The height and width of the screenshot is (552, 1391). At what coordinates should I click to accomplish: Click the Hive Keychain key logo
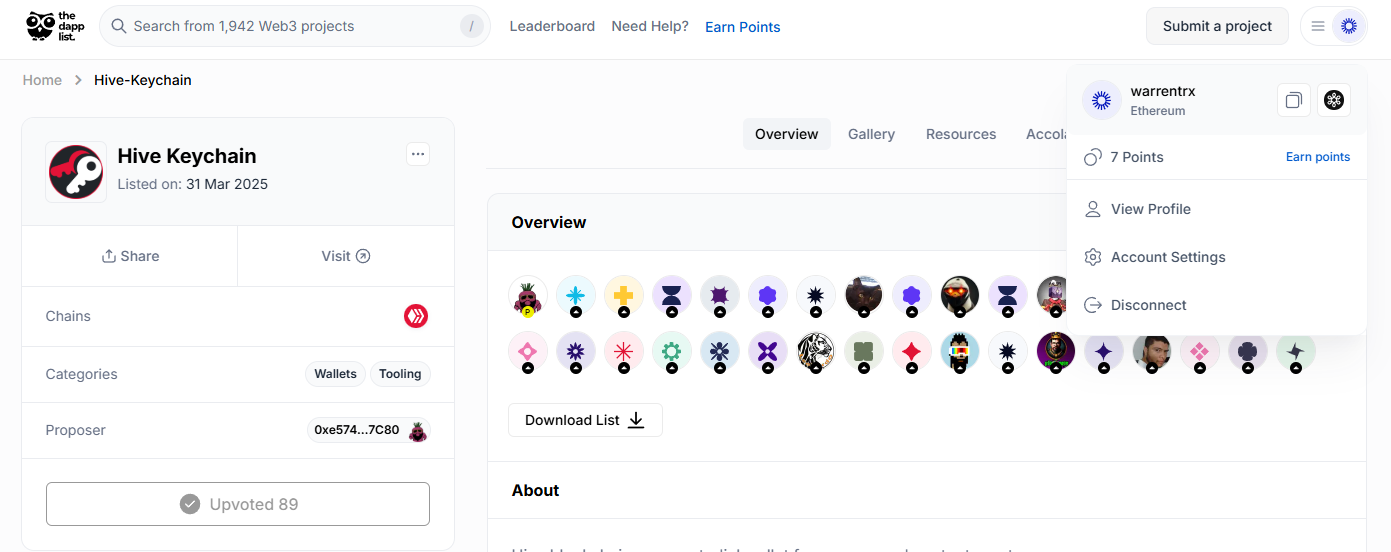(76, 172)
